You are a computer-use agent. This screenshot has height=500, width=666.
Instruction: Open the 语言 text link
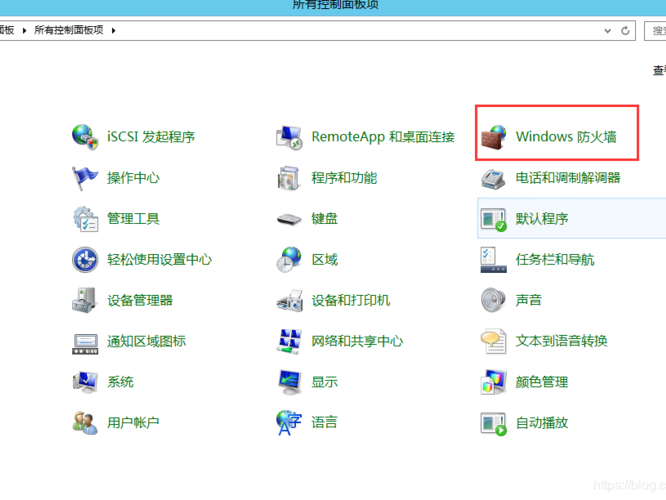[x=325, y=423]
